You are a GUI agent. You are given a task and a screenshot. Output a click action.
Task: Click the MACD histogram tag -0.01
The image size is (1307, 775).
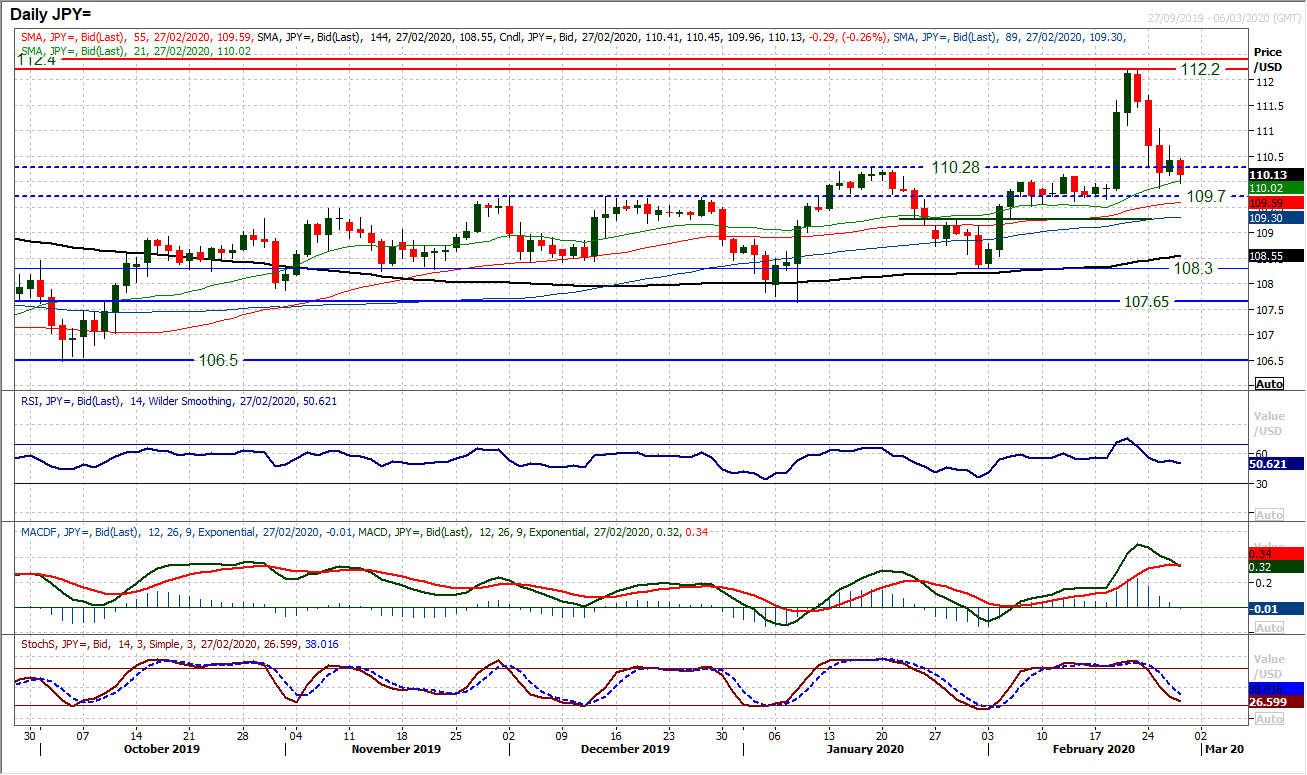click(x=1276, y=608)
